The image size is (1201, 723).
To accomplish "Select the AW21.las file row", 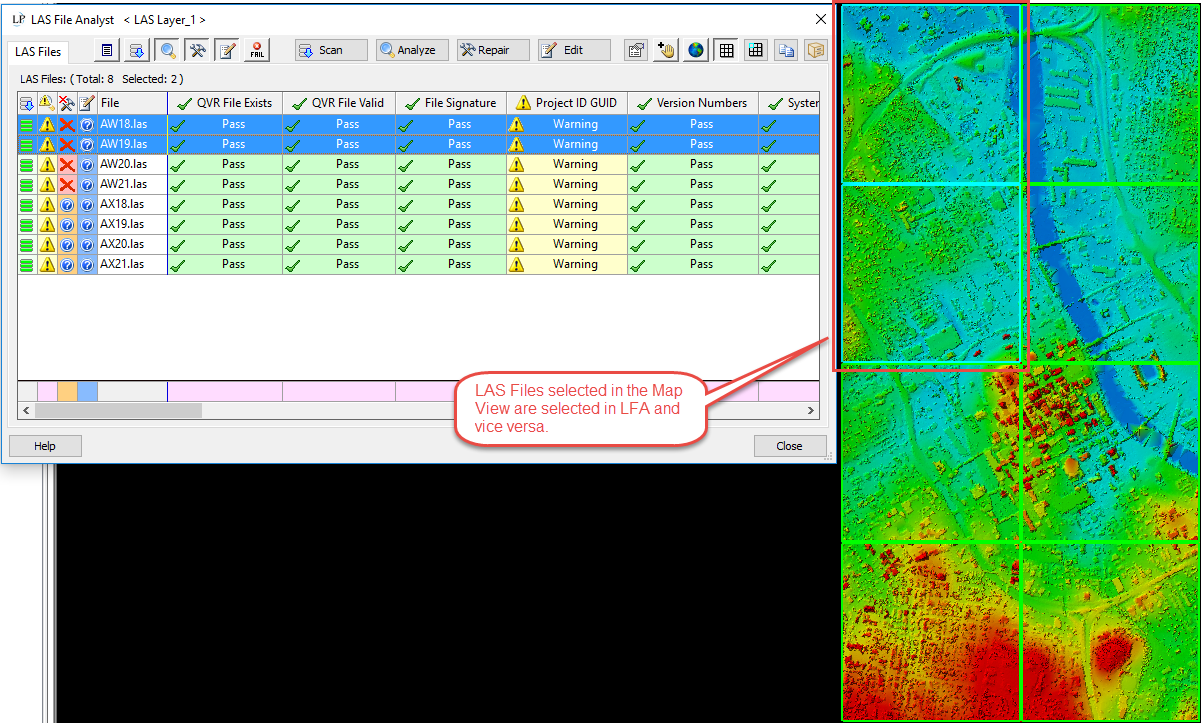I will coord(418,184).
